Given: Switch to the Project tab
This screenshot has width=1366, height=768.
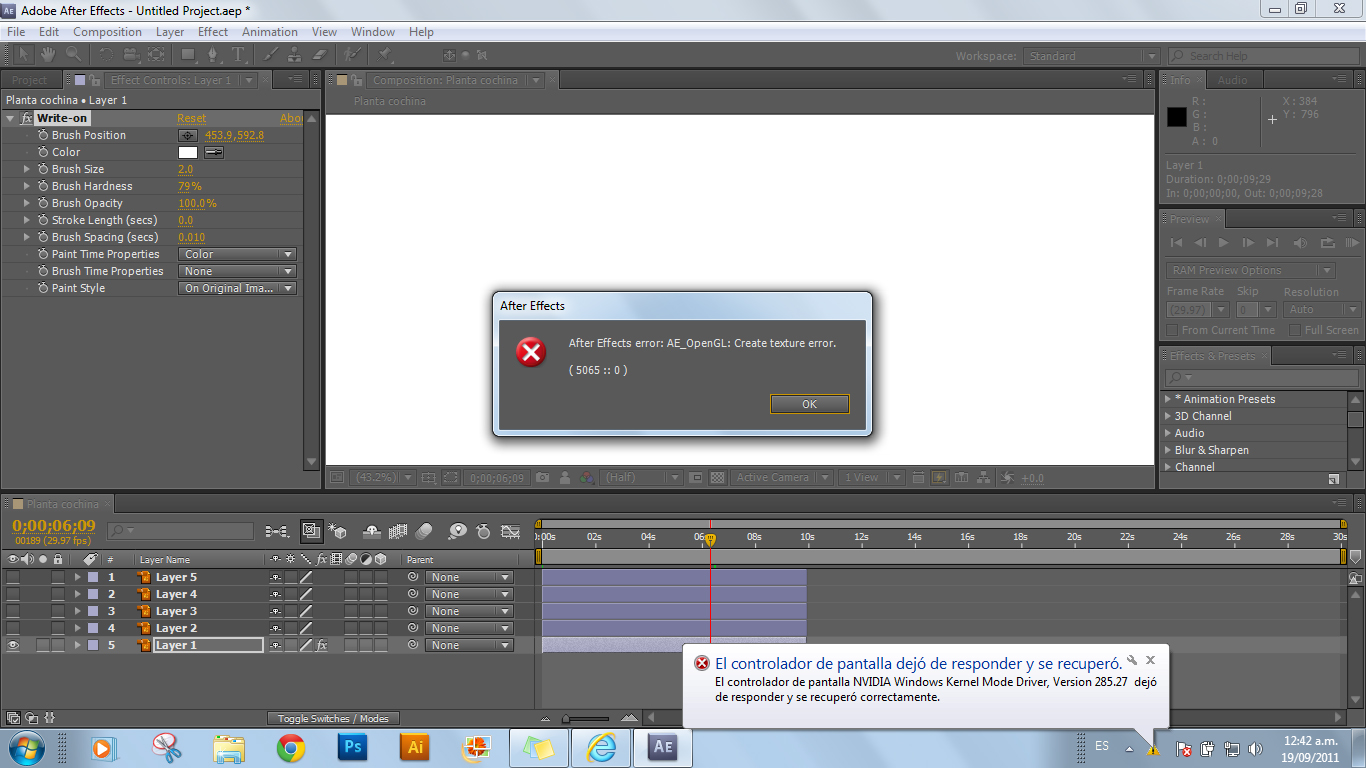Looking at the screenshot, I should [30, 80].
